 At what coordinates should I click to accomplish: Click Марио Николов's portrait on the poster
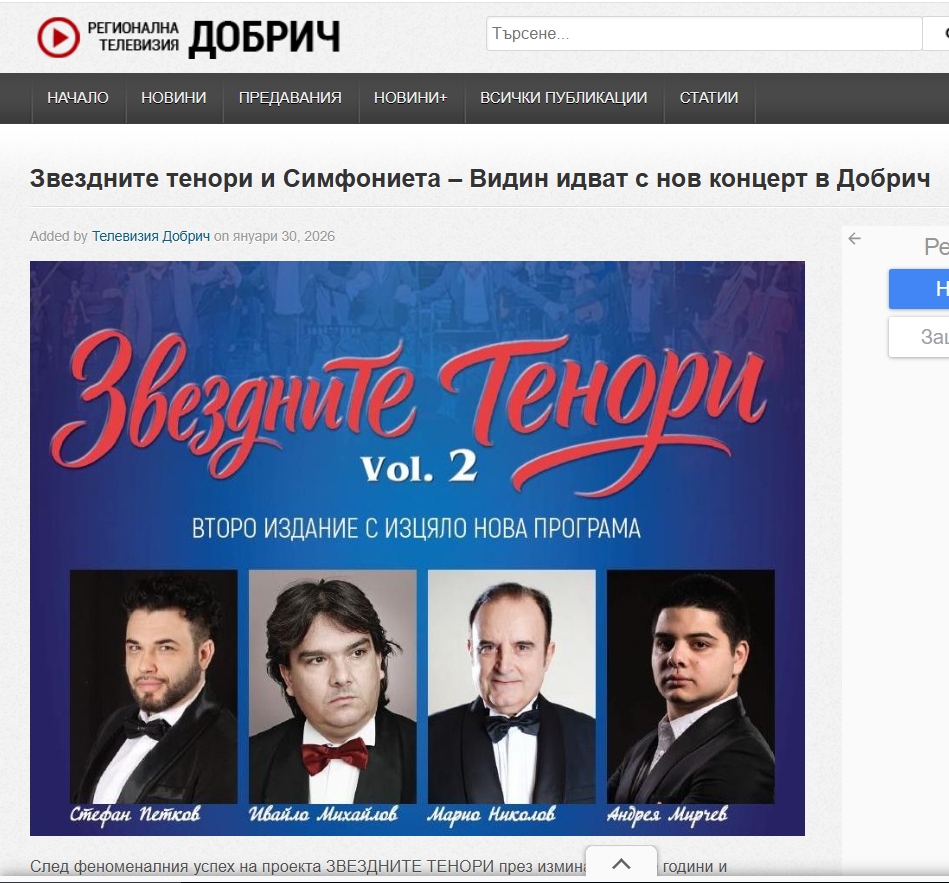click(x=511, y=686)
